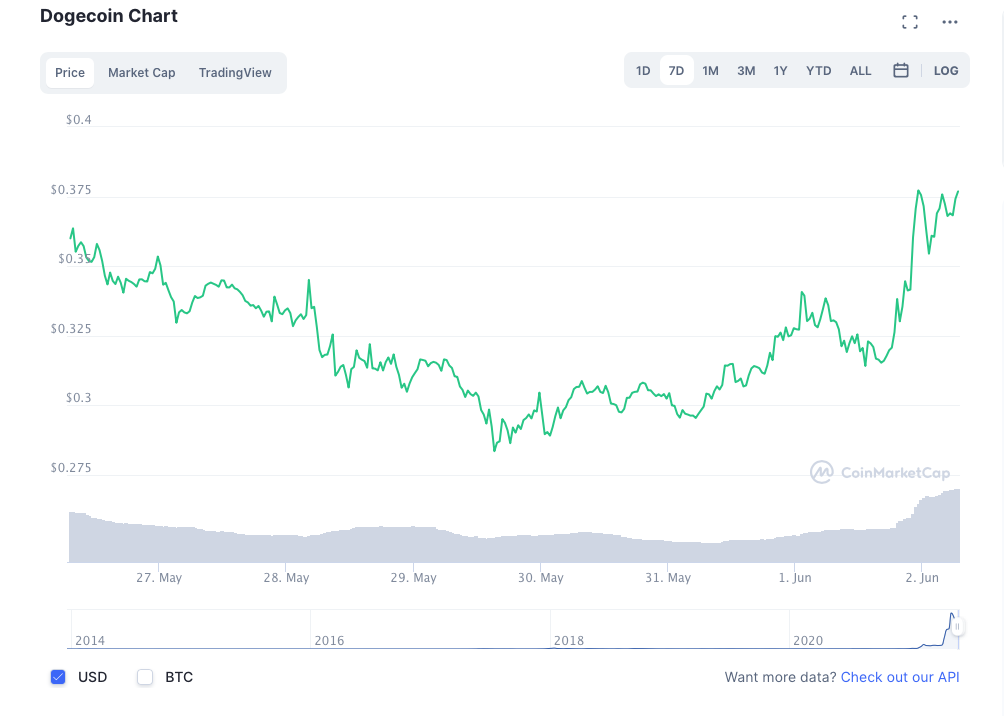This screenshot has height=716, width=1004.
Task: Select the 7D time range
Action: coord(676,71)
